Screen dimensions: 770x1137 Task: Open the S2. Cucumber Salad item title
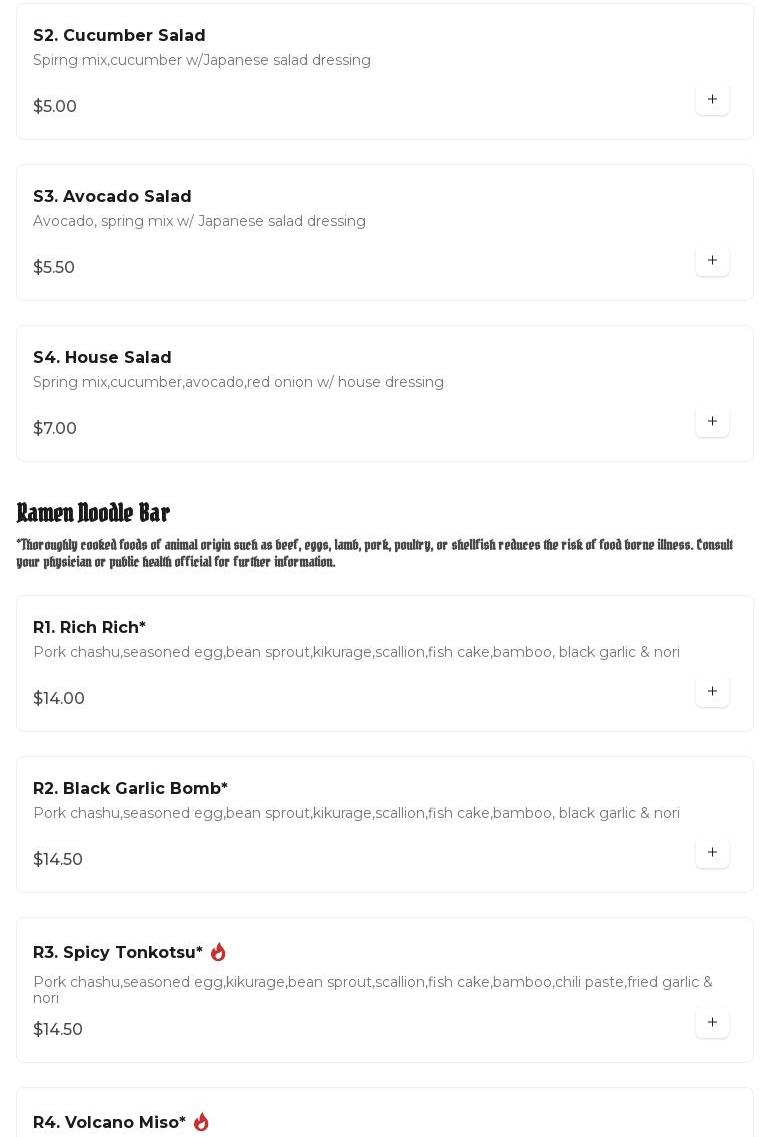[x=119, y=36]
